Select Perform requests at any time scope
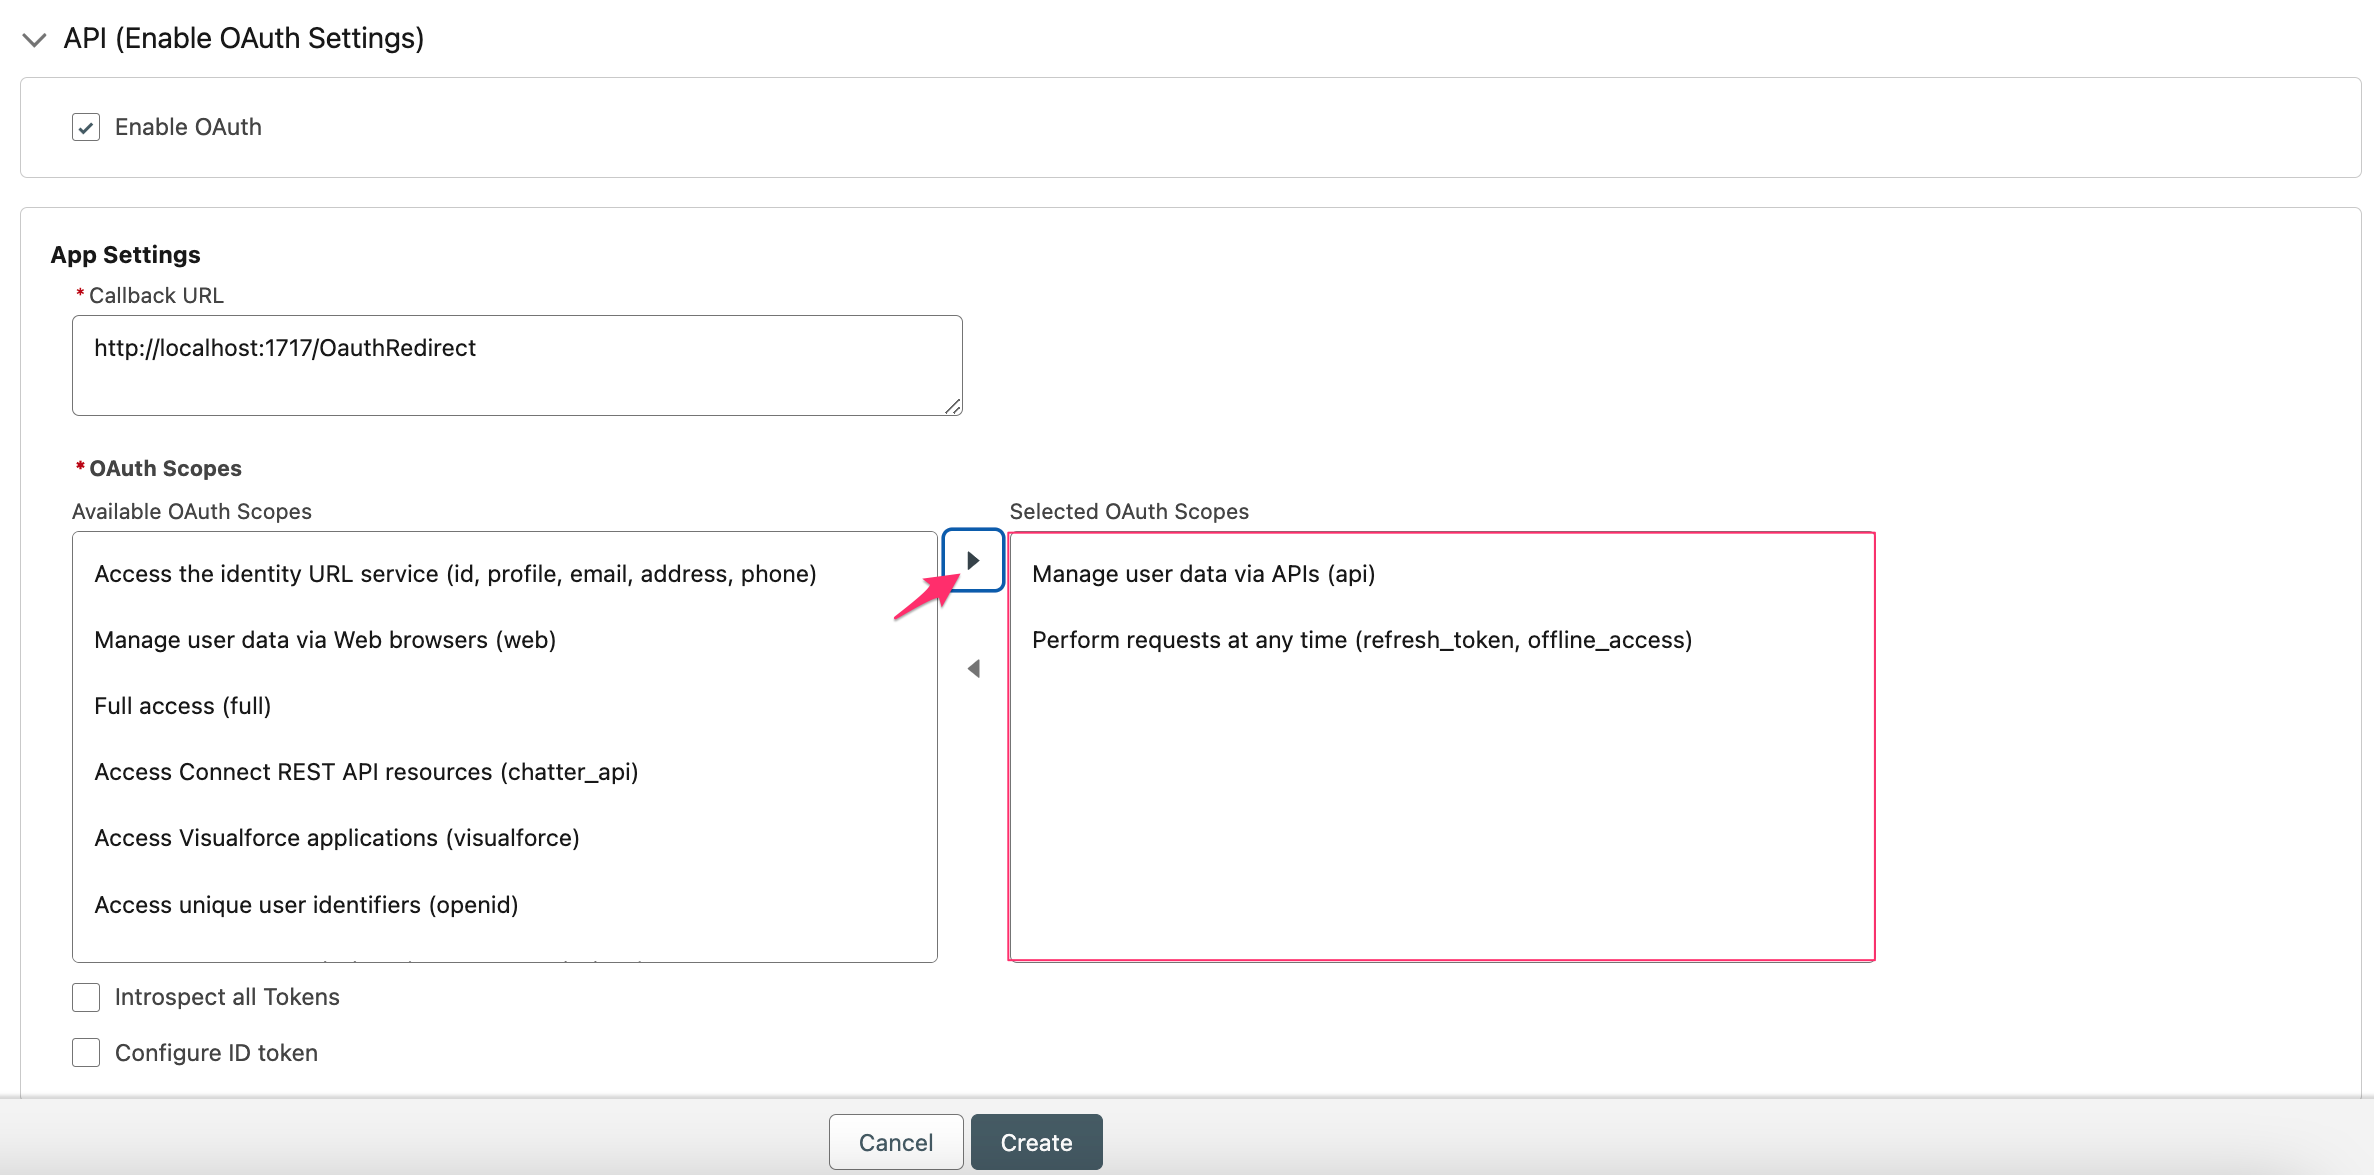This screenshot has width=2374, height=1175. (x=1362, y=639)
